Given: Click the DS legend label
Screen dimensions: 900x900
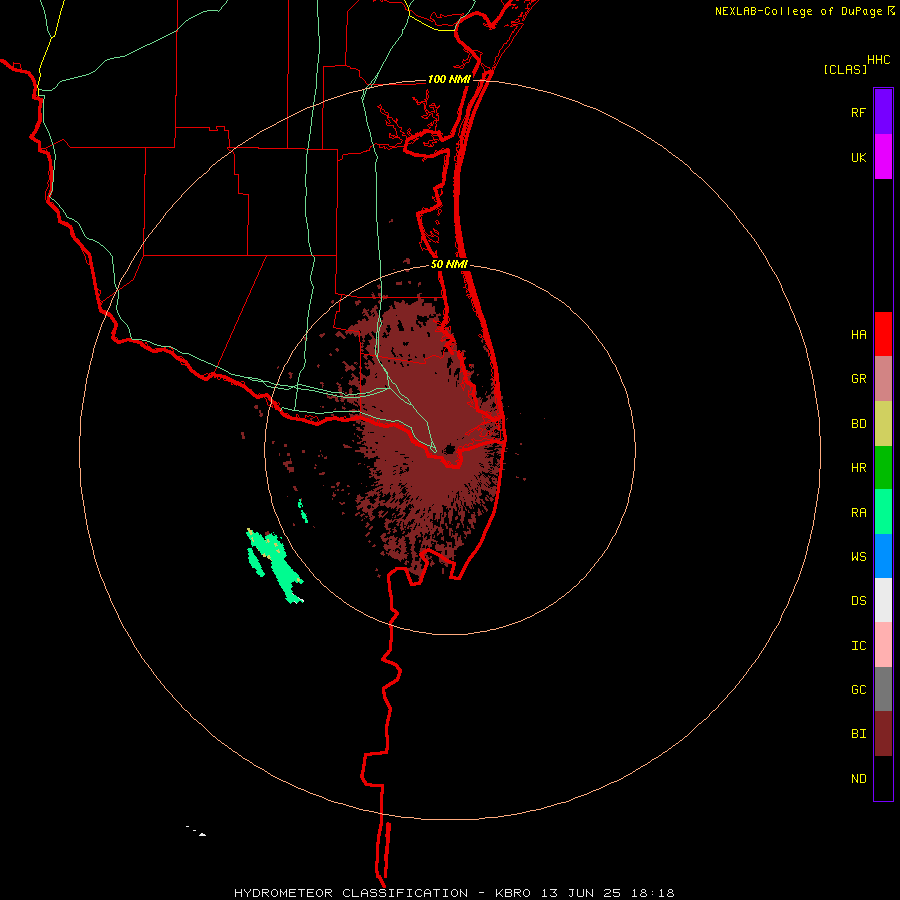Looking at the screenshot, I should click(x=858, y=601).
